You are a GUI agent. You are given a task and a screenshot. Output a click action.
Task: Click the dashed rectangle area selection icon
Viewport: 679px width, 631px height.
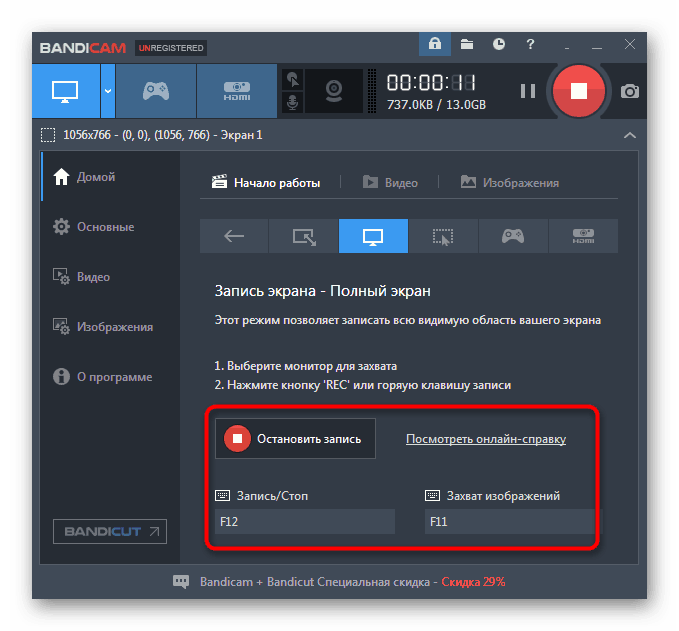(x=48, y=135)
